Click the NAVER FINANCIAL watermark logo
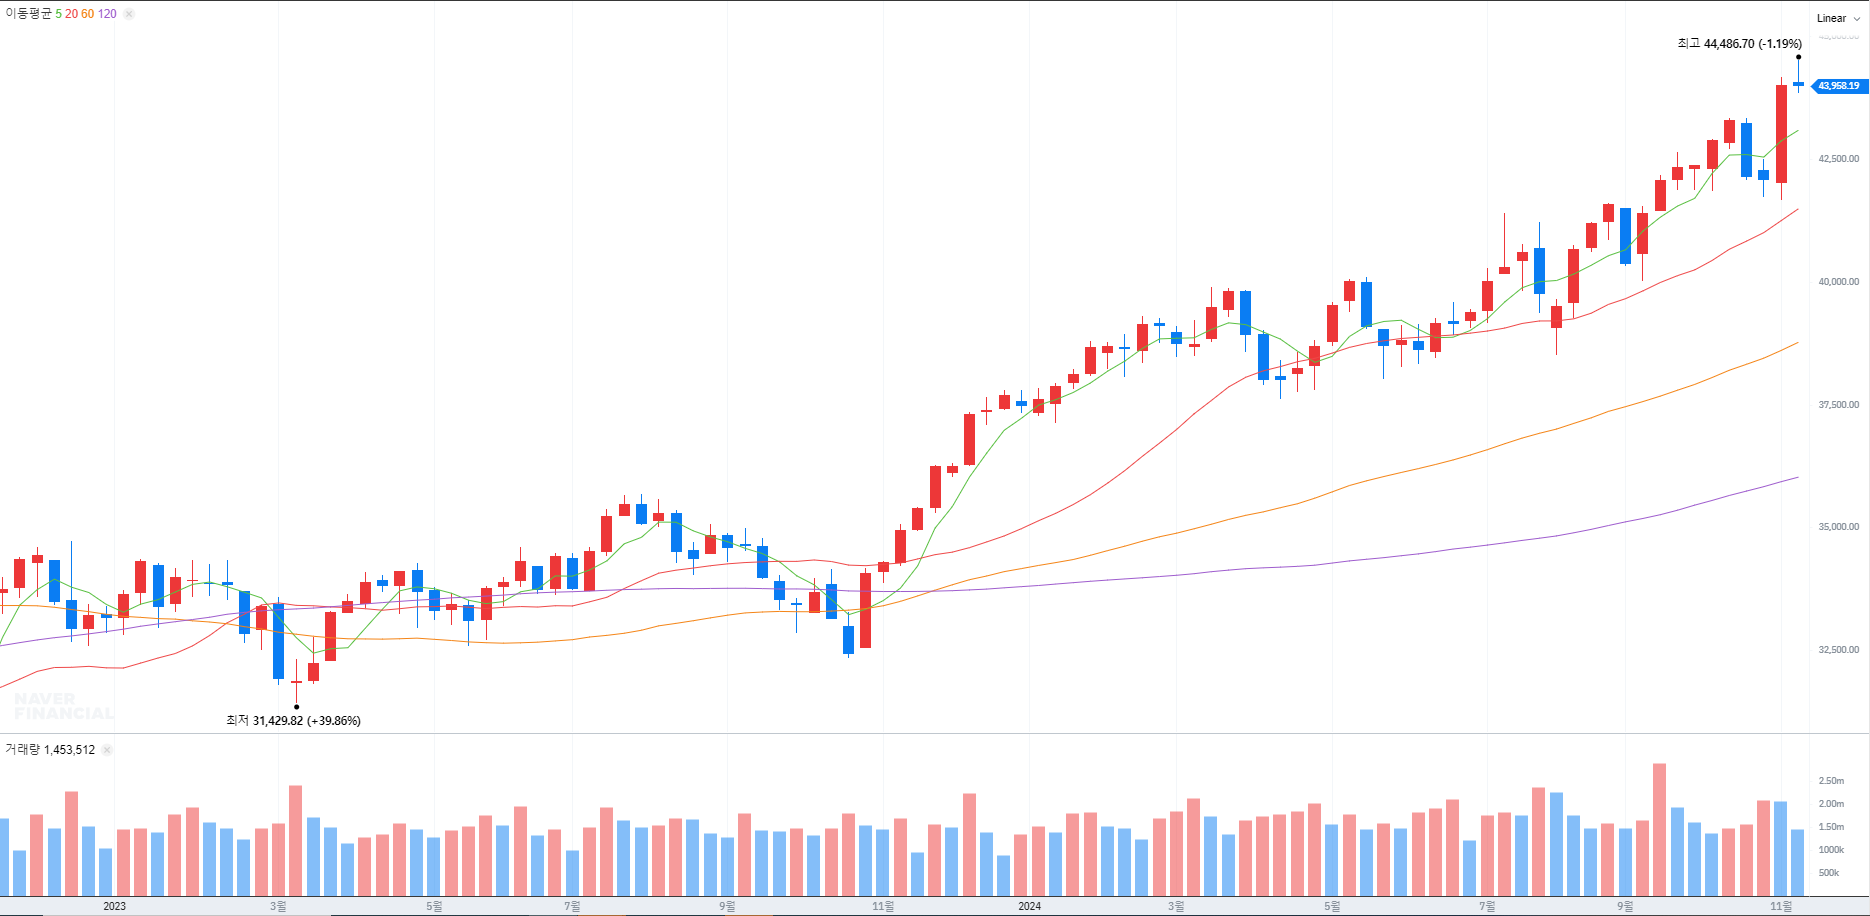Image resolution: width=1870 pixels, height=916 pixels. point(63,706)
